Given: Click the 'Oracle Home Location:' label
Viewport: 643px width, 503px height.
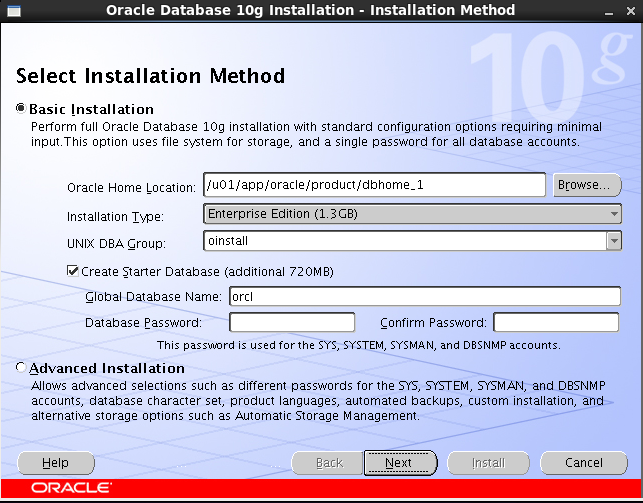Looking at the screenshot, I should pos(132,188).
